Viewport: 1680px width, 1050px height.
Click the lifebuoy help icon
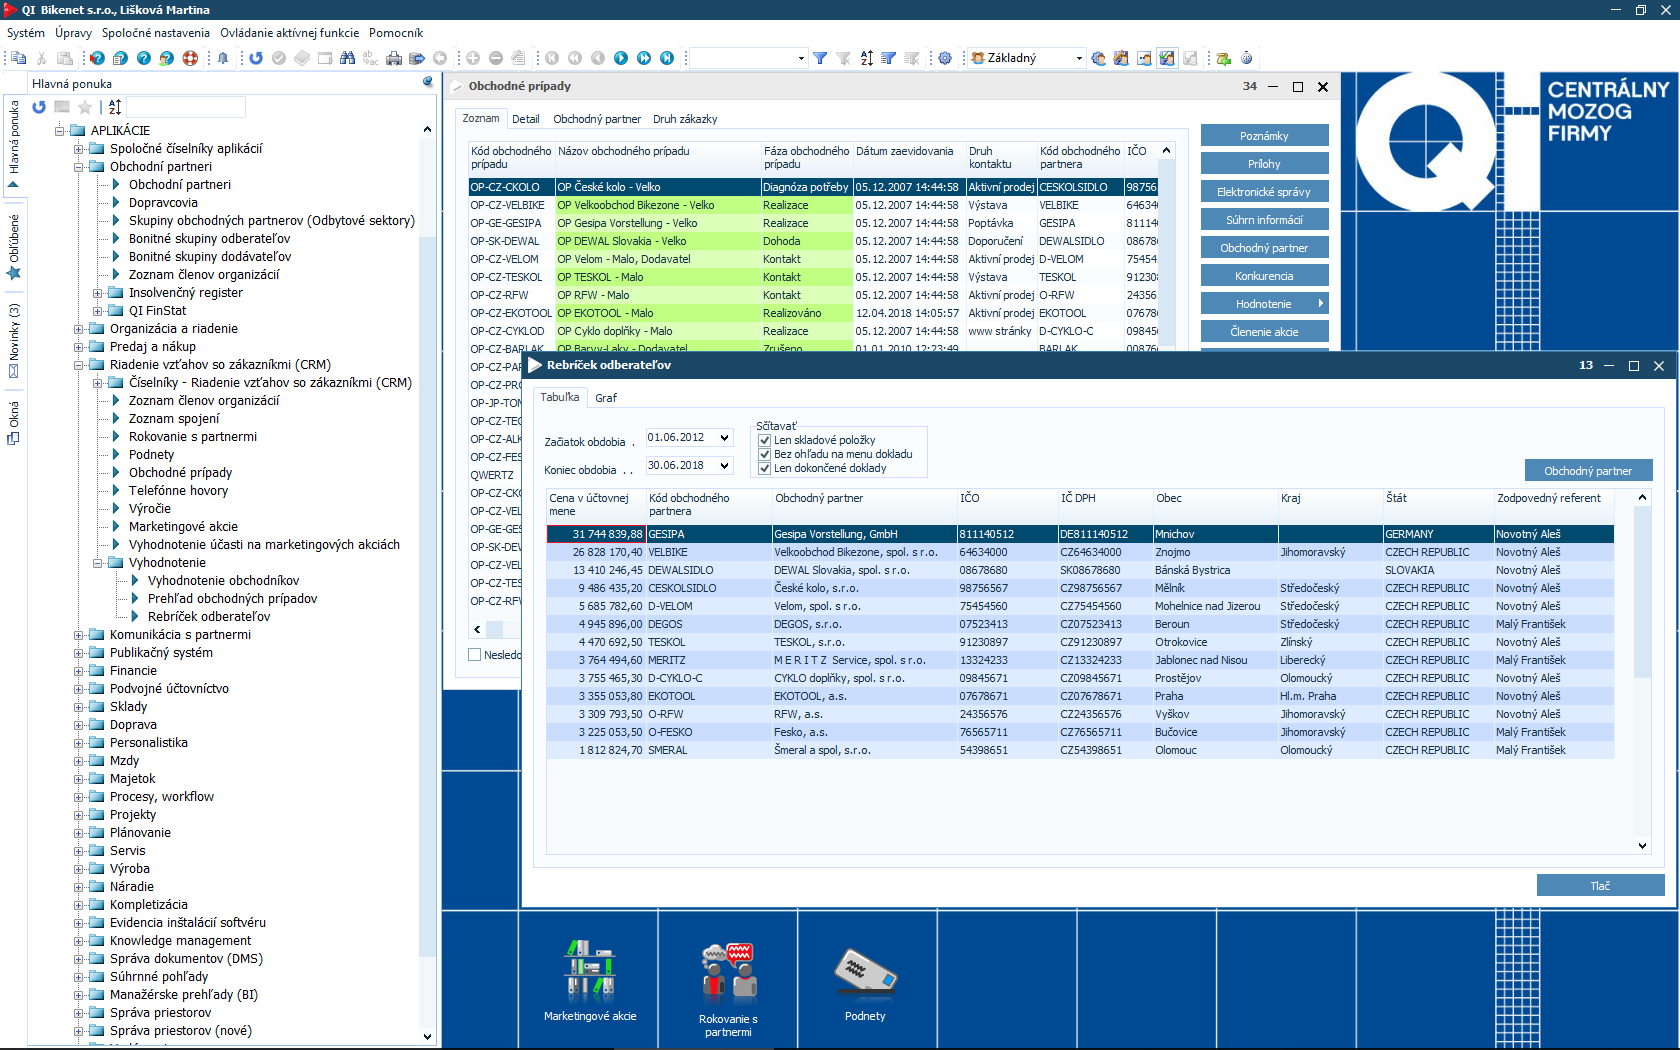190,58
